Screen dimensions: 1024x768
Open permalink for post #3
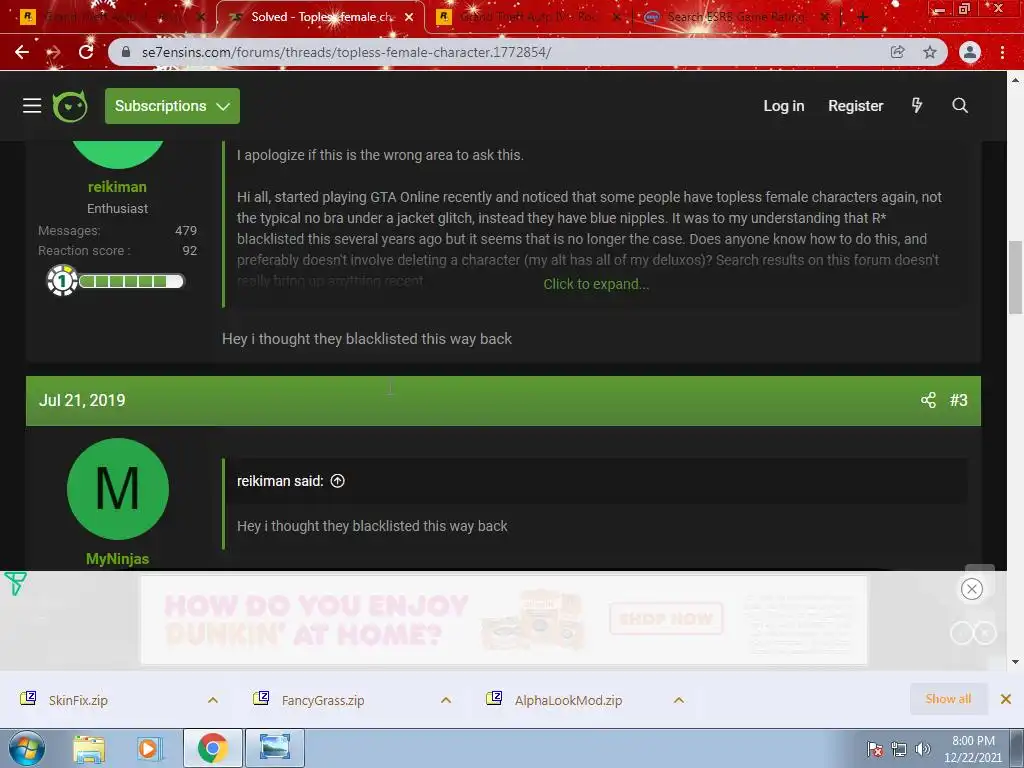pos(958,400)
